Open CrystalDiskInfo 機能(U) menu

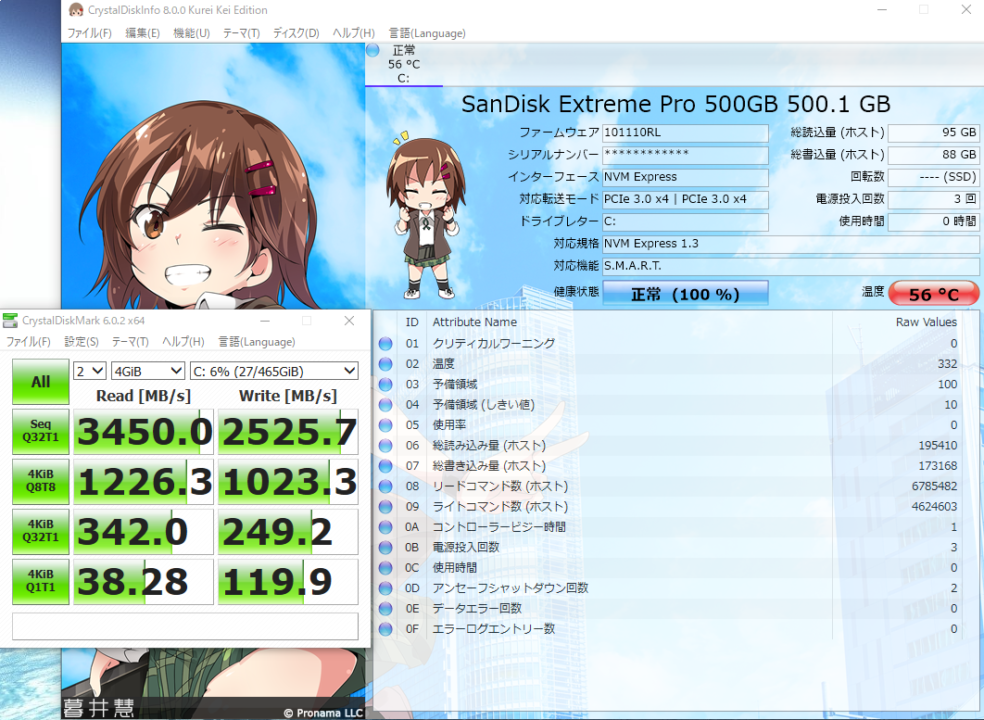point(191,33)
